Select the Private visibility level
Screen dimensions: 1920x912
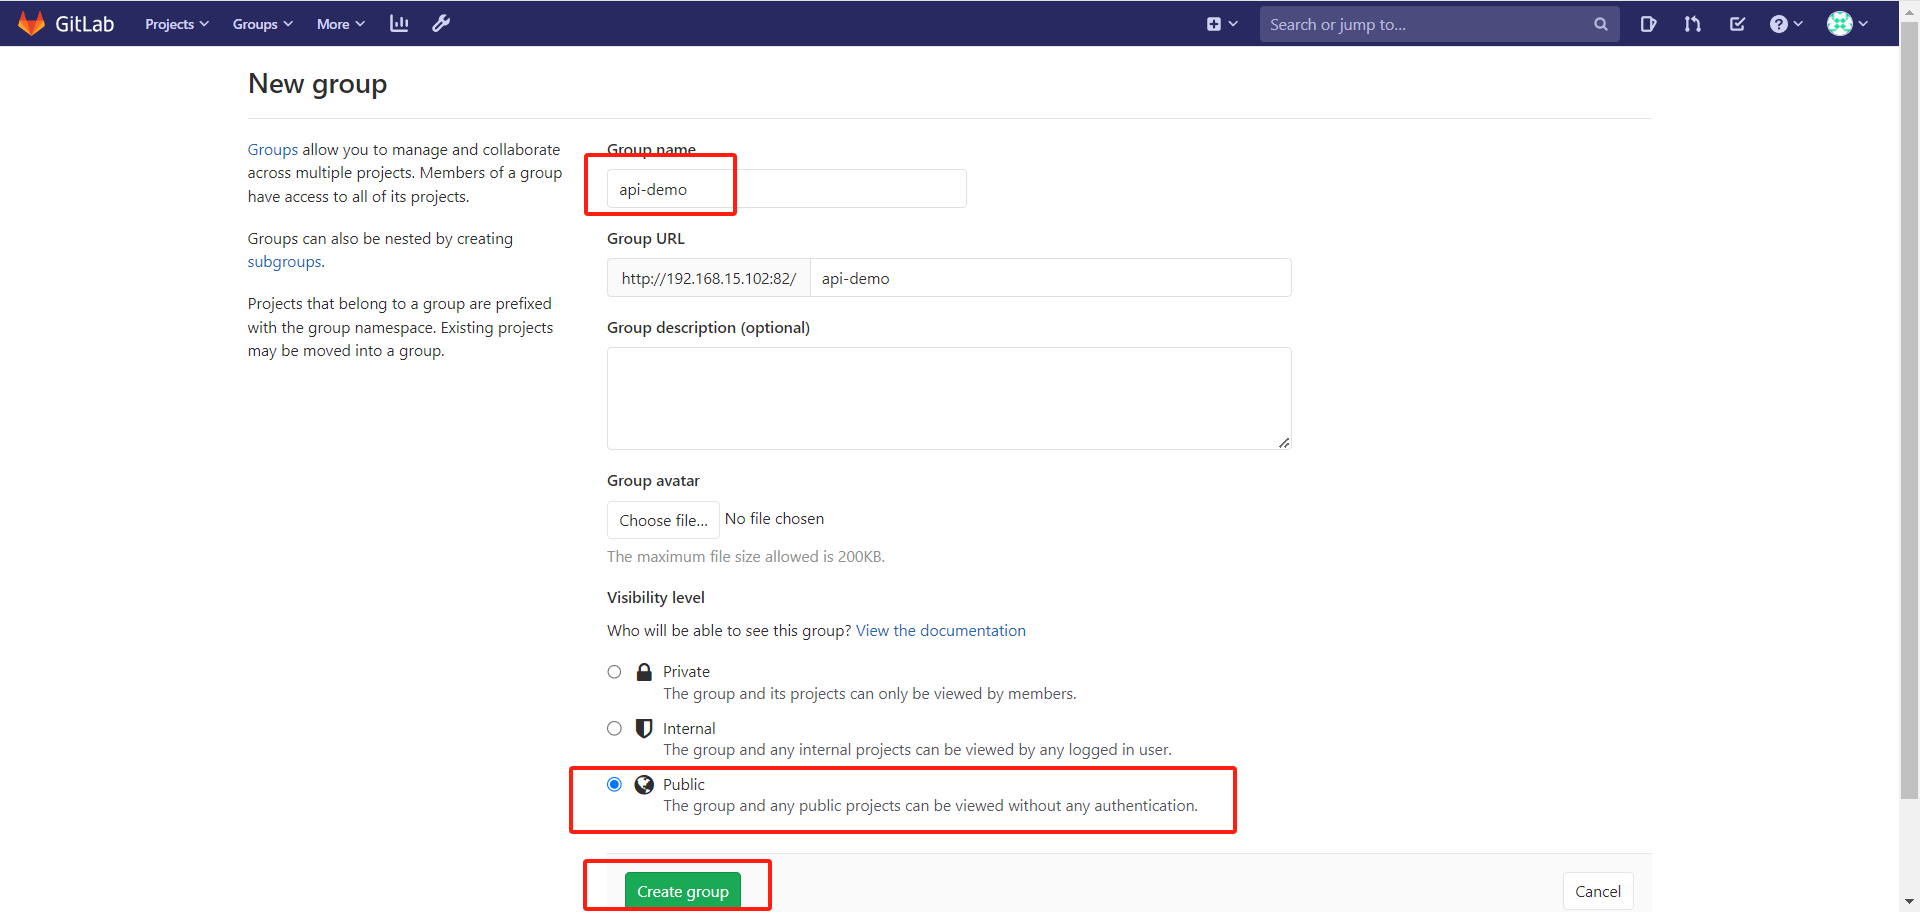(615, 671)
